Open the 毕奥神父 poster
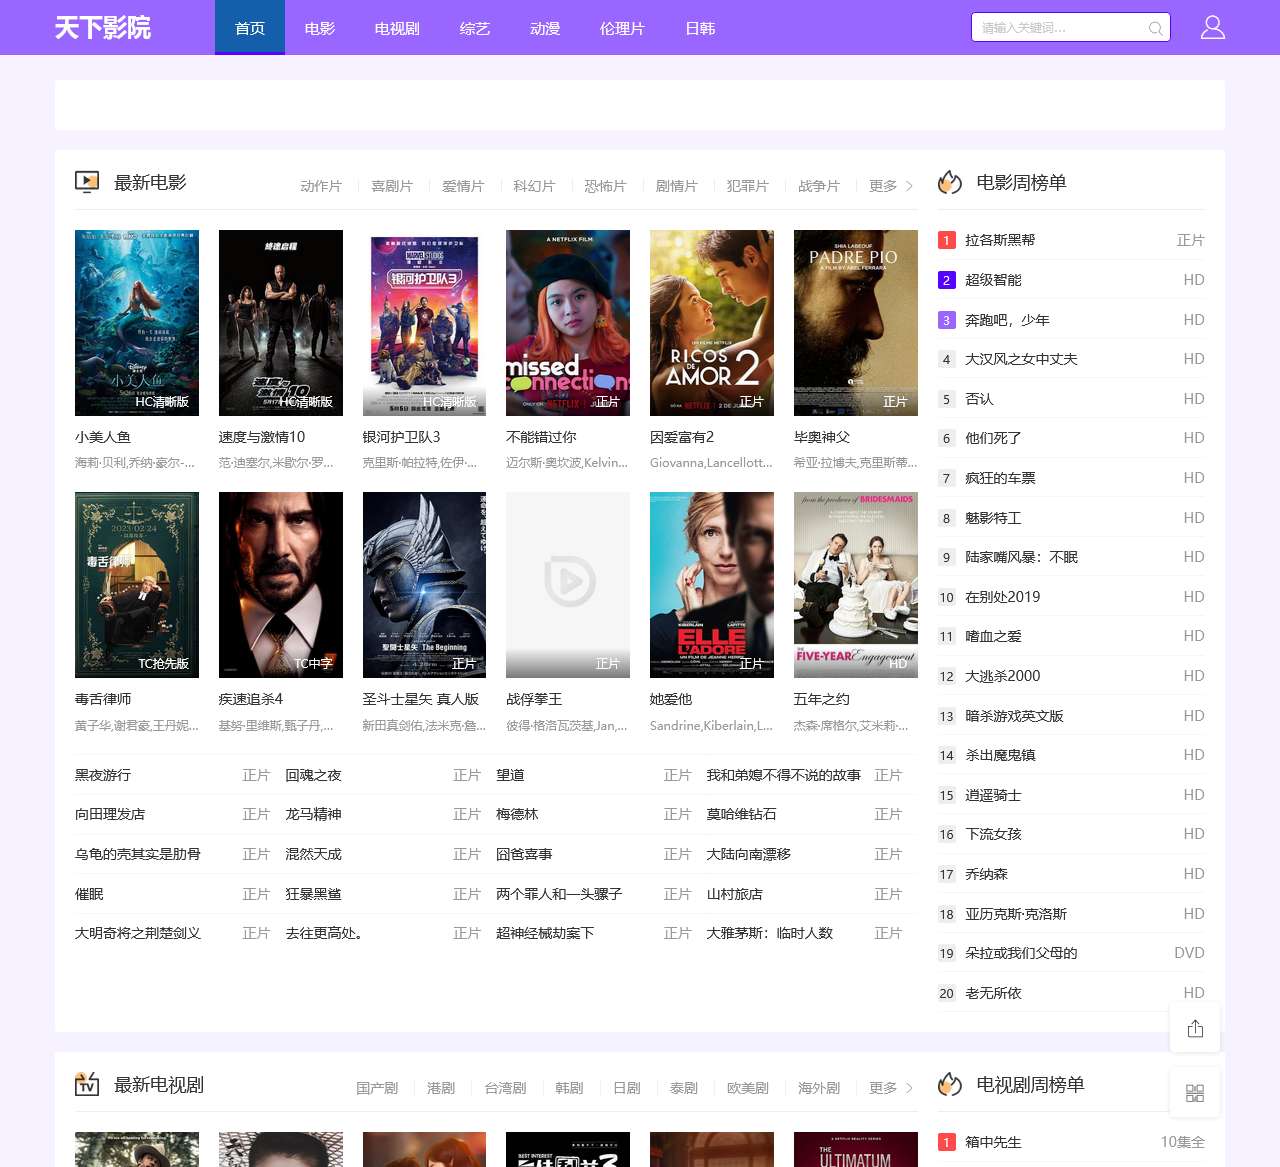 (x=856, y=322)
